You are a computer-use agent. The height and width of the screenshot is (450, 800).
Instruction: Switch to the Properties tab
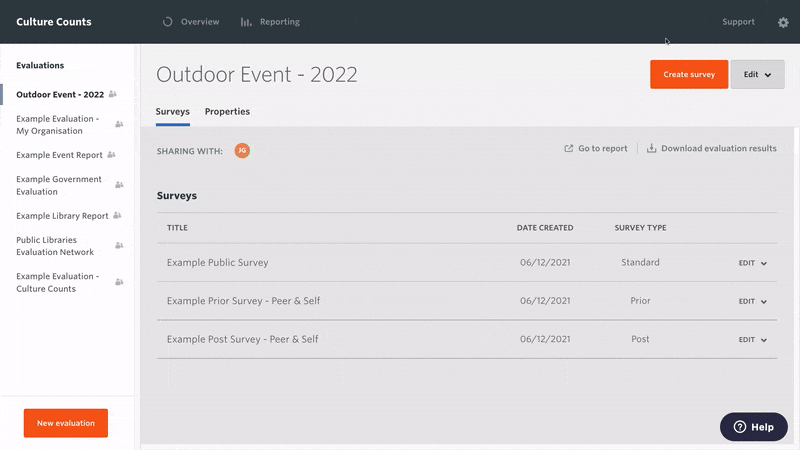(x=228, y=111)
